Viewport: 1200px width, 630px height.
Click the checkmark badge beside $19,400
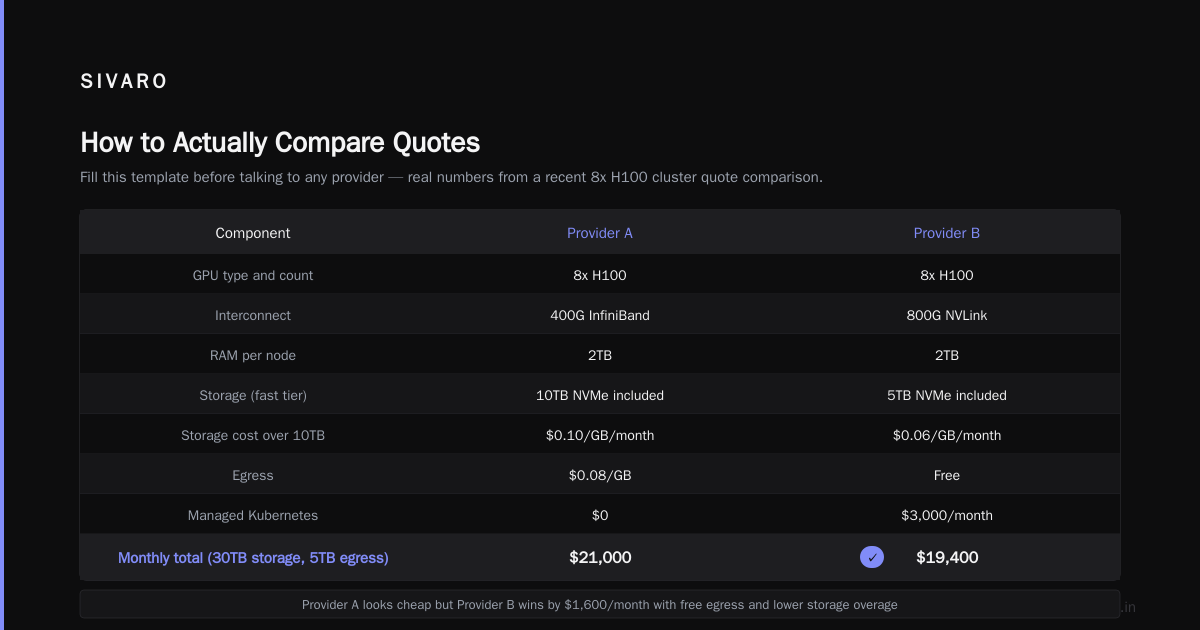click(872, 557)
